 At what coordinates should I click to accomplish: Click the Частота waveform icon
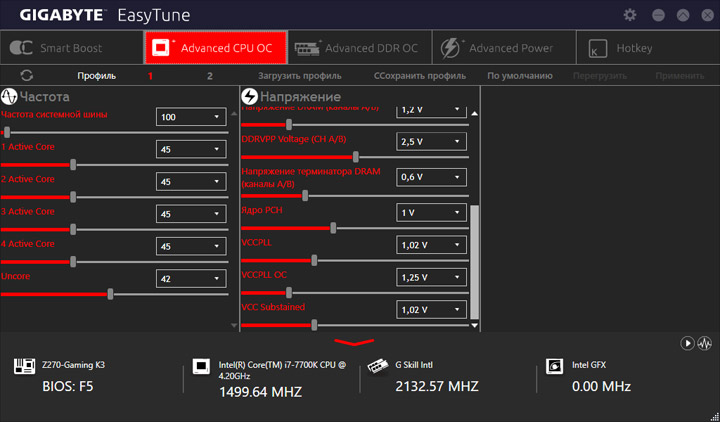pyautogui.click(x=9, y=96)
